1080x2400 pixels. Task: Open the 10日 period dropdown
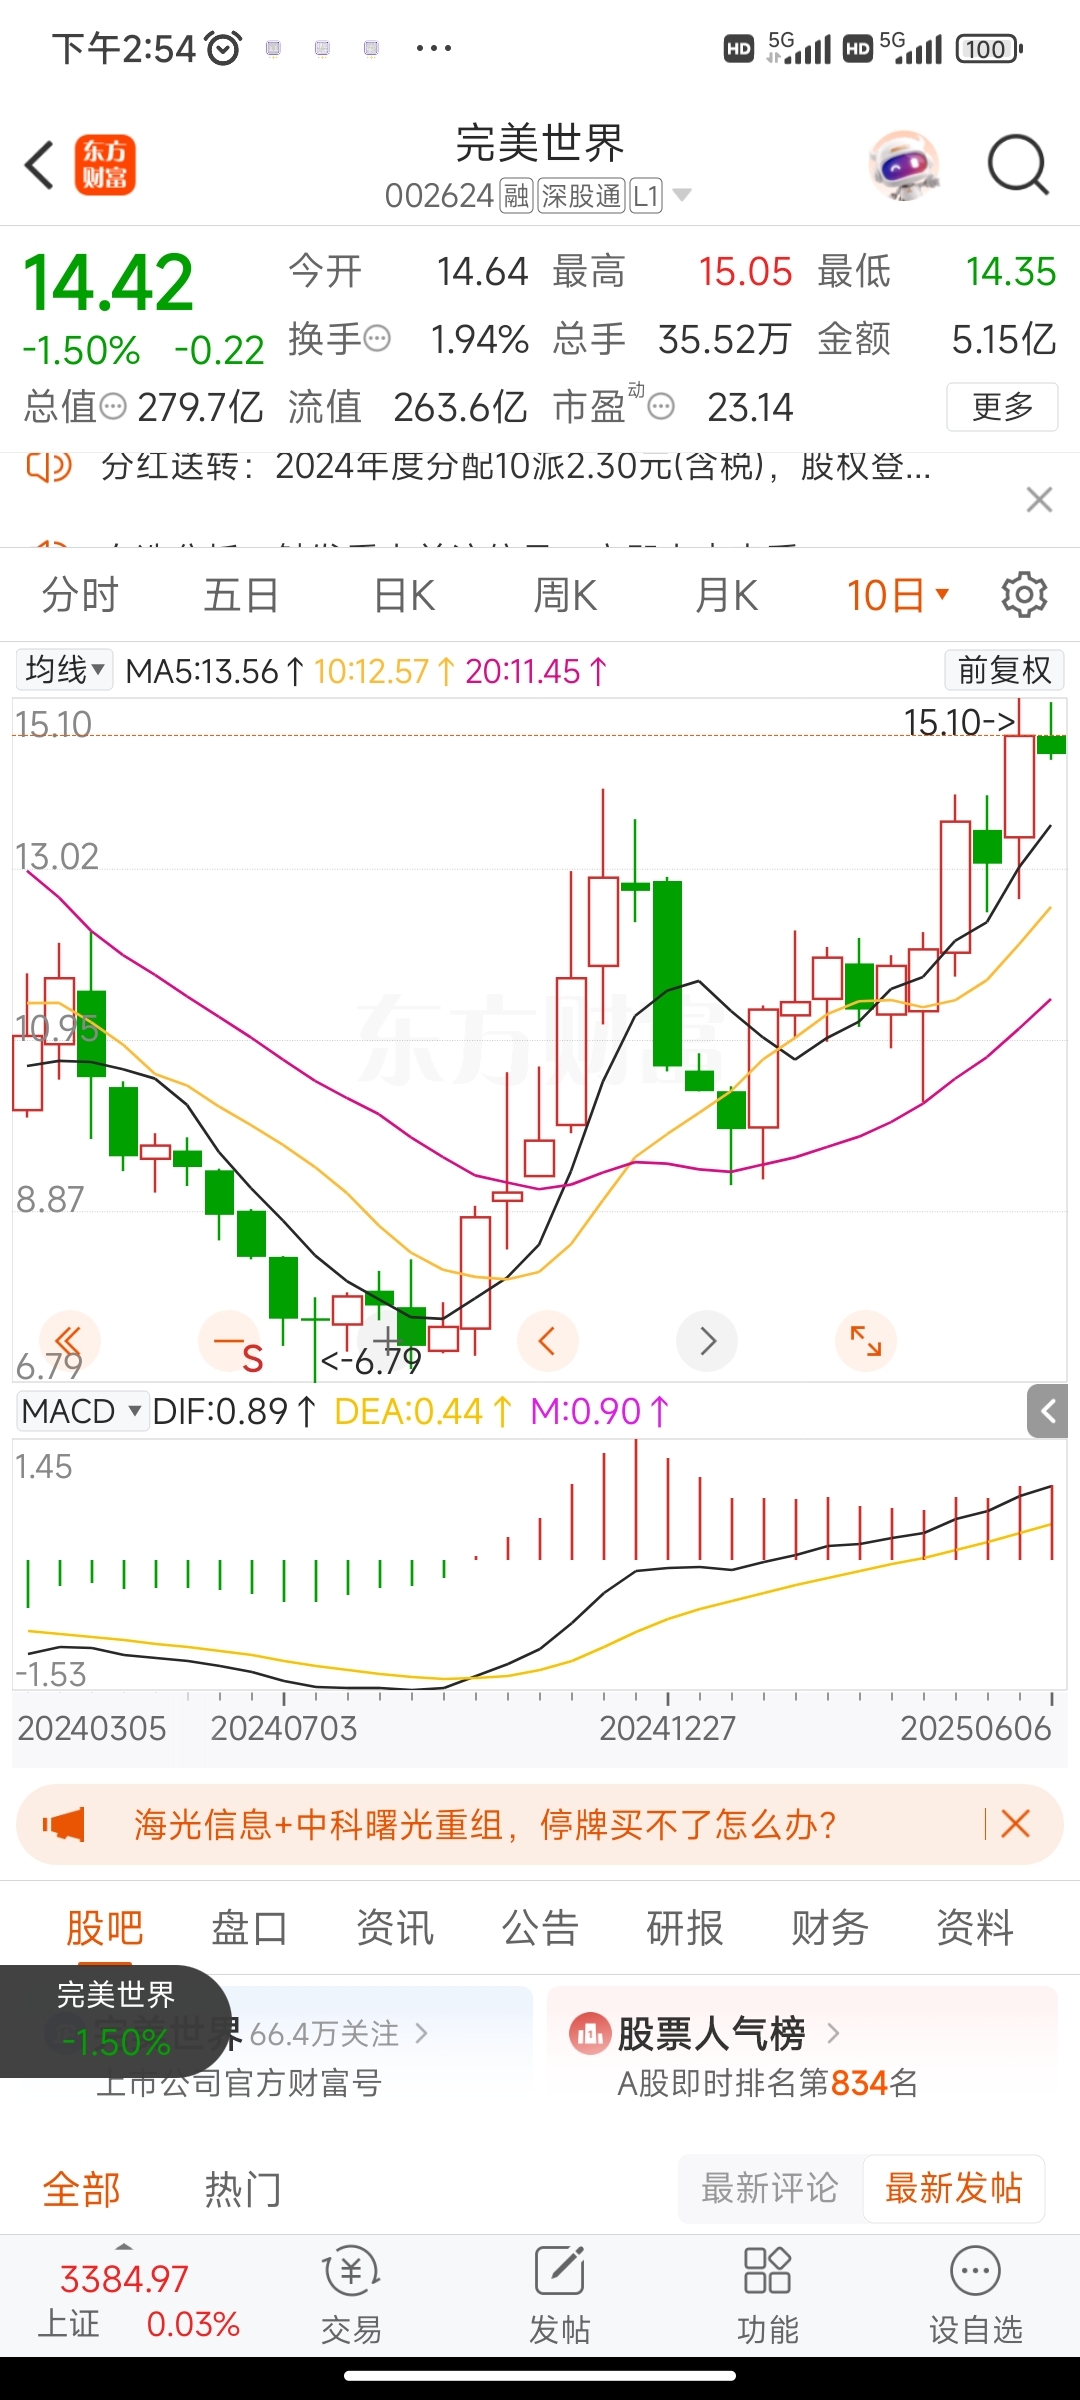tap(898, 595)
